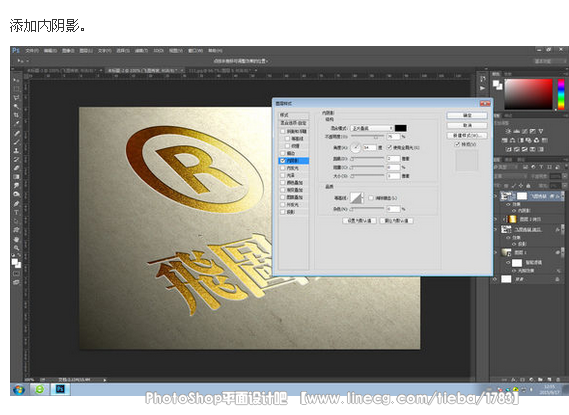
Task: Open the Layer menu
Action: (86, 50)
